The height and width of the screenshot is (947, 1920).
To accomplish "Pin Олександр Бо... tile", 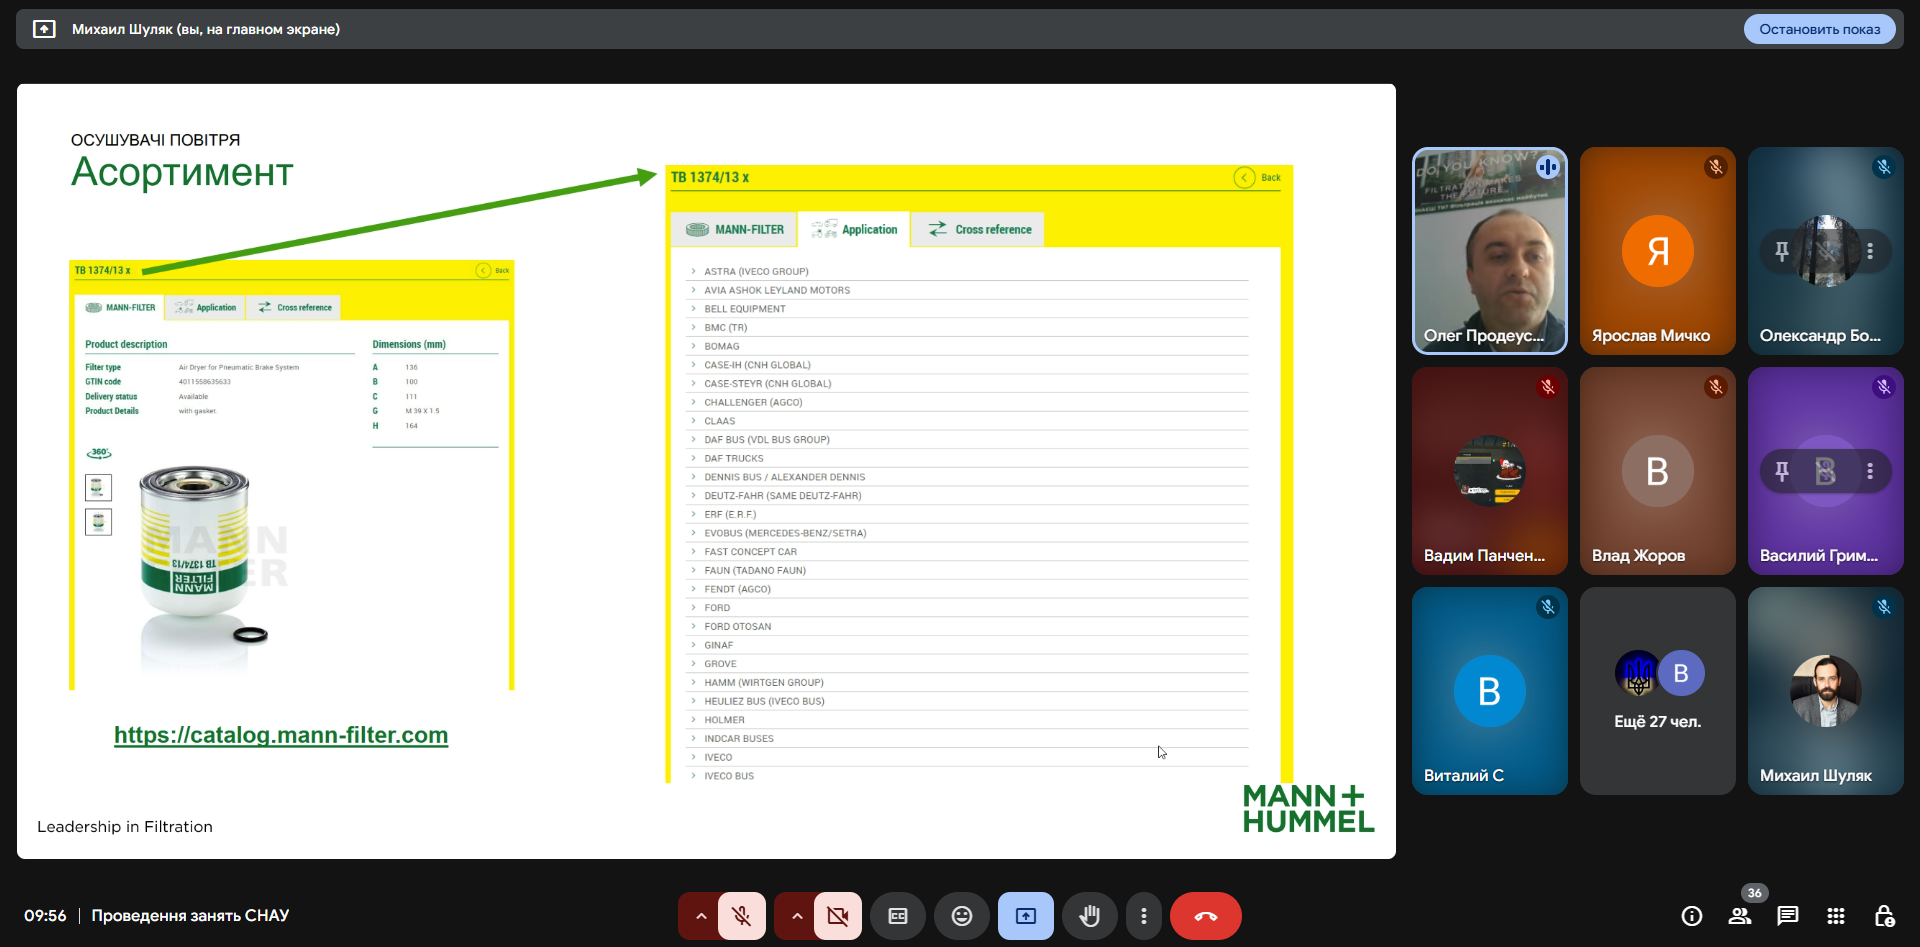I will [x=1782, y=251].
